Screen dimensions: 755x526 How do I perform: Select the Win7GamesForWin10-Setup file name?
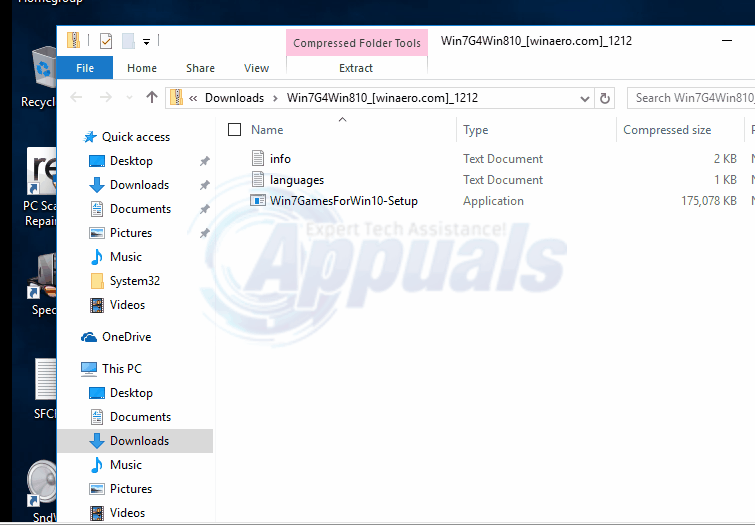coord(343,201)
